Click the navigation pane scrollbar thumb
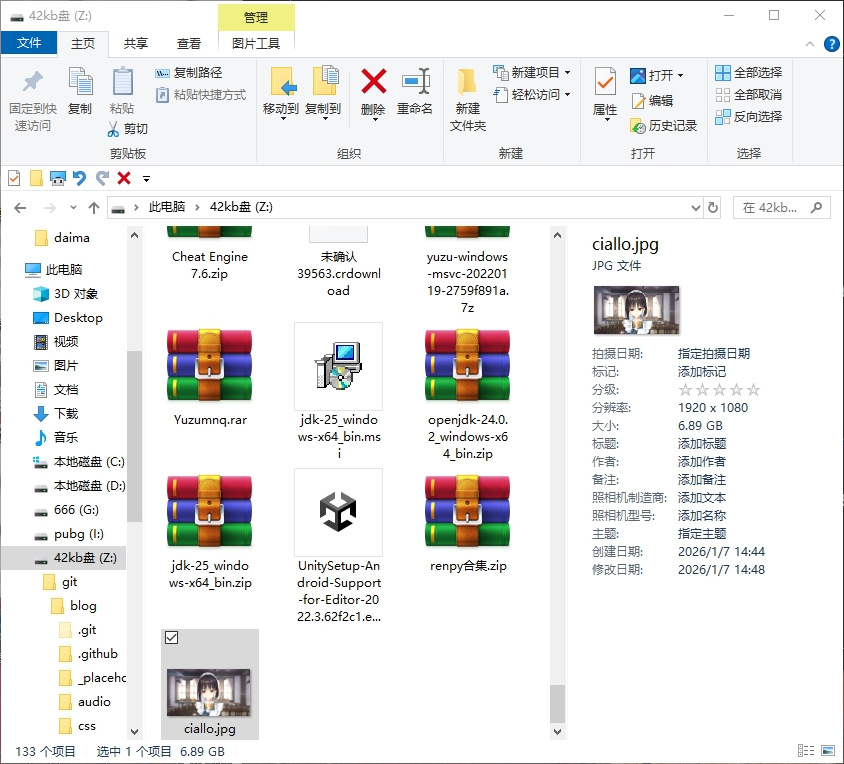The width and height of the screenshot is (844, 764). 135,436
